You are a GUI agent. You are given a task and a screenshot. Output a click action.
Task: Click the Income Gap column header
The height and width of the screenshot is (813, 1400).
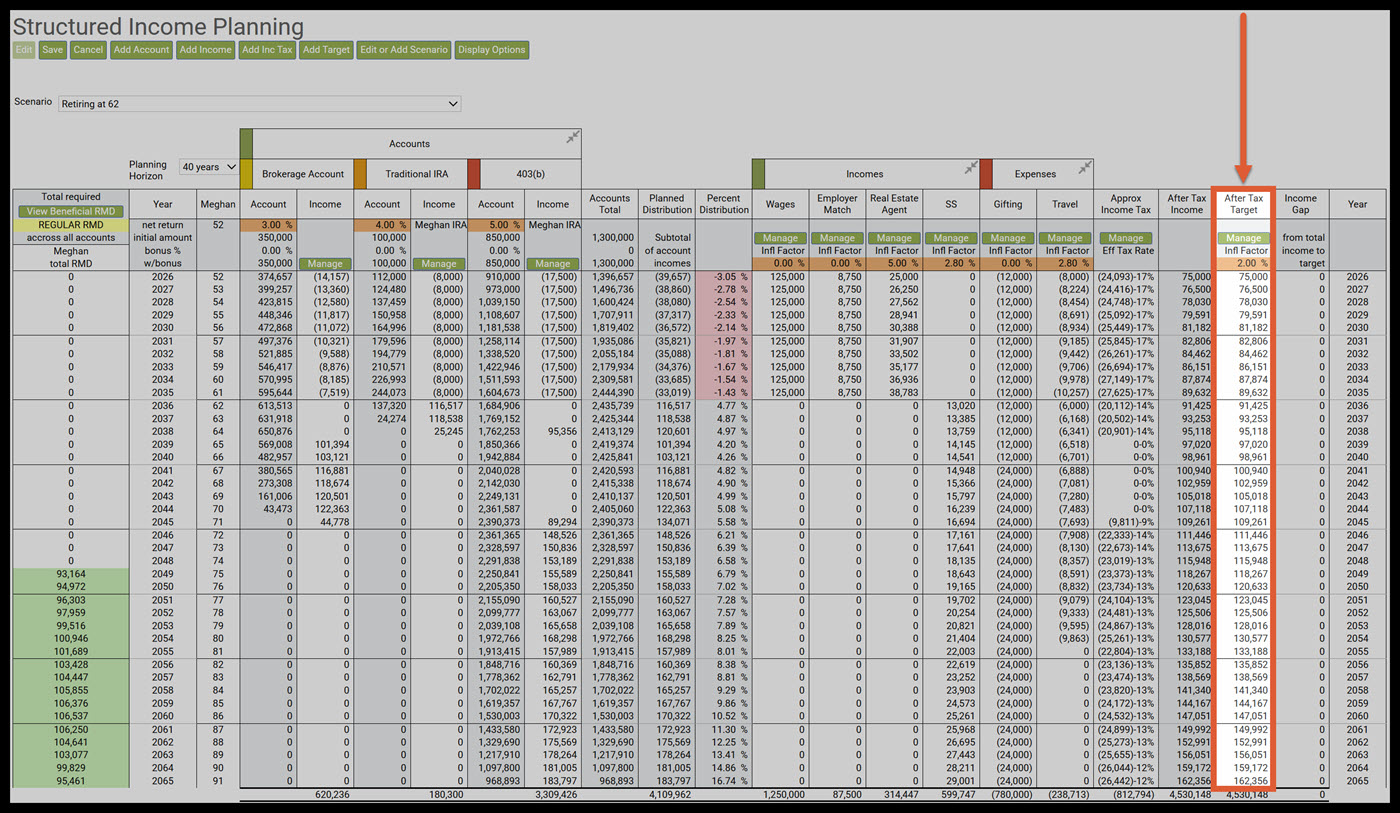(x=1301, y=204)
